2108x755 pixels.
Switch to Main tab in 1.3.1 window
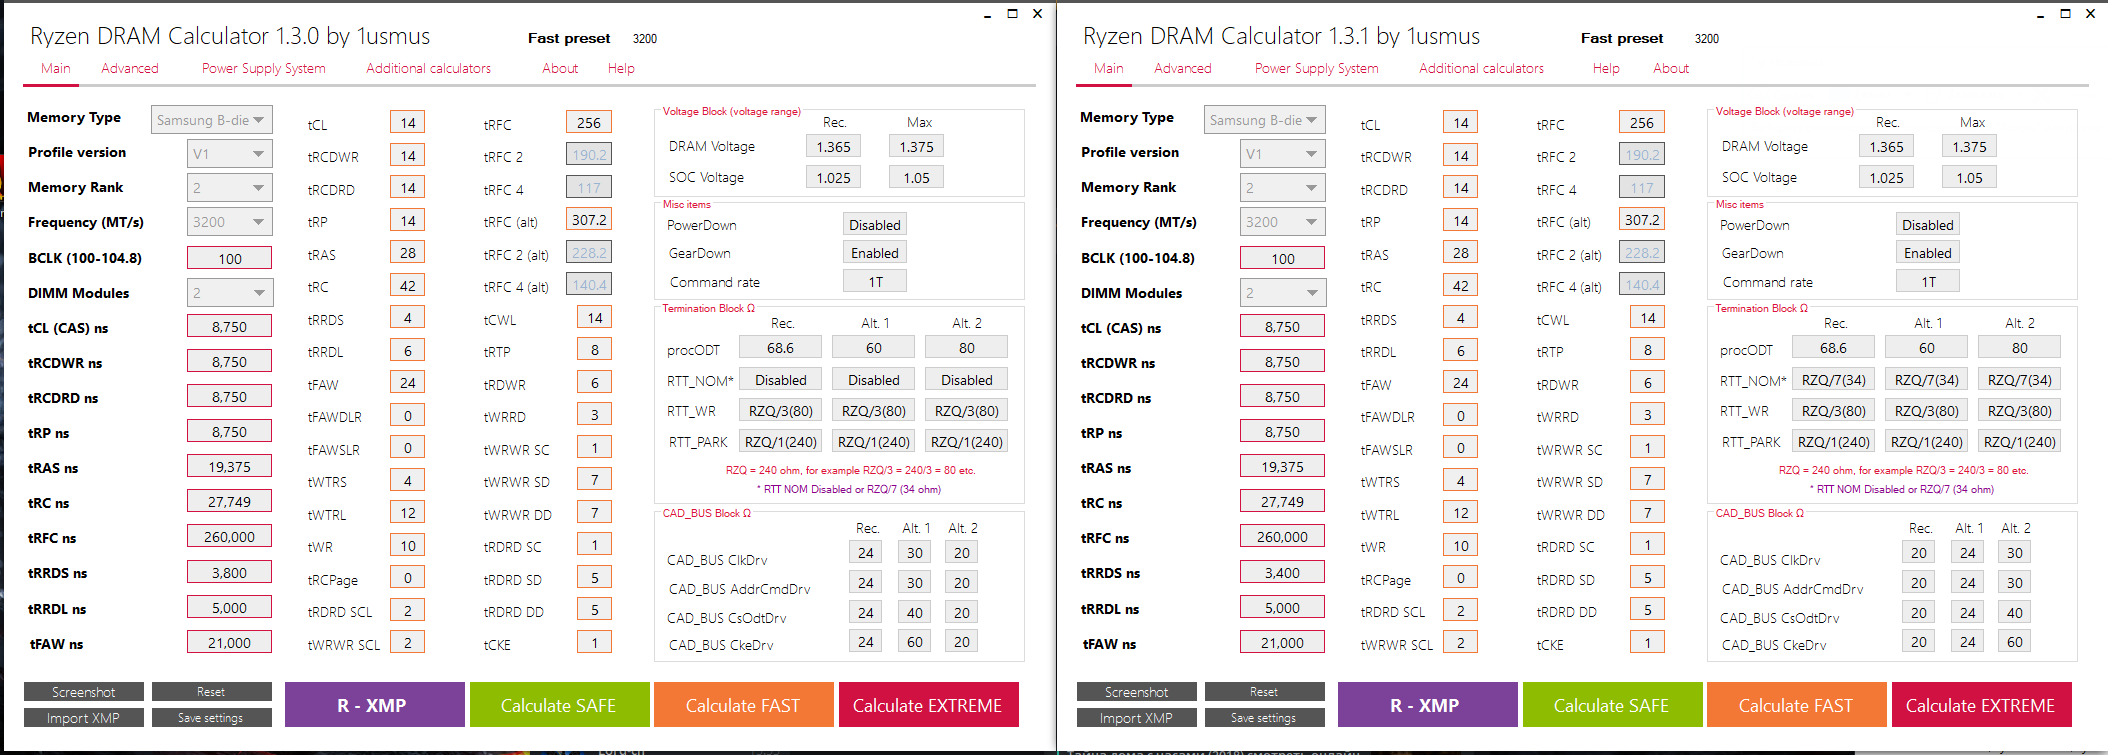(x=1108, y=68)
